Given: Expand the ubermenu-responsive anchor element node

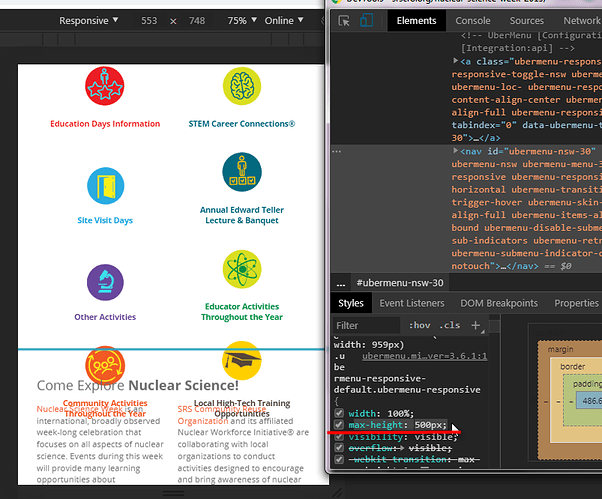Looking at the screenshot, I should tap(455, 61).
